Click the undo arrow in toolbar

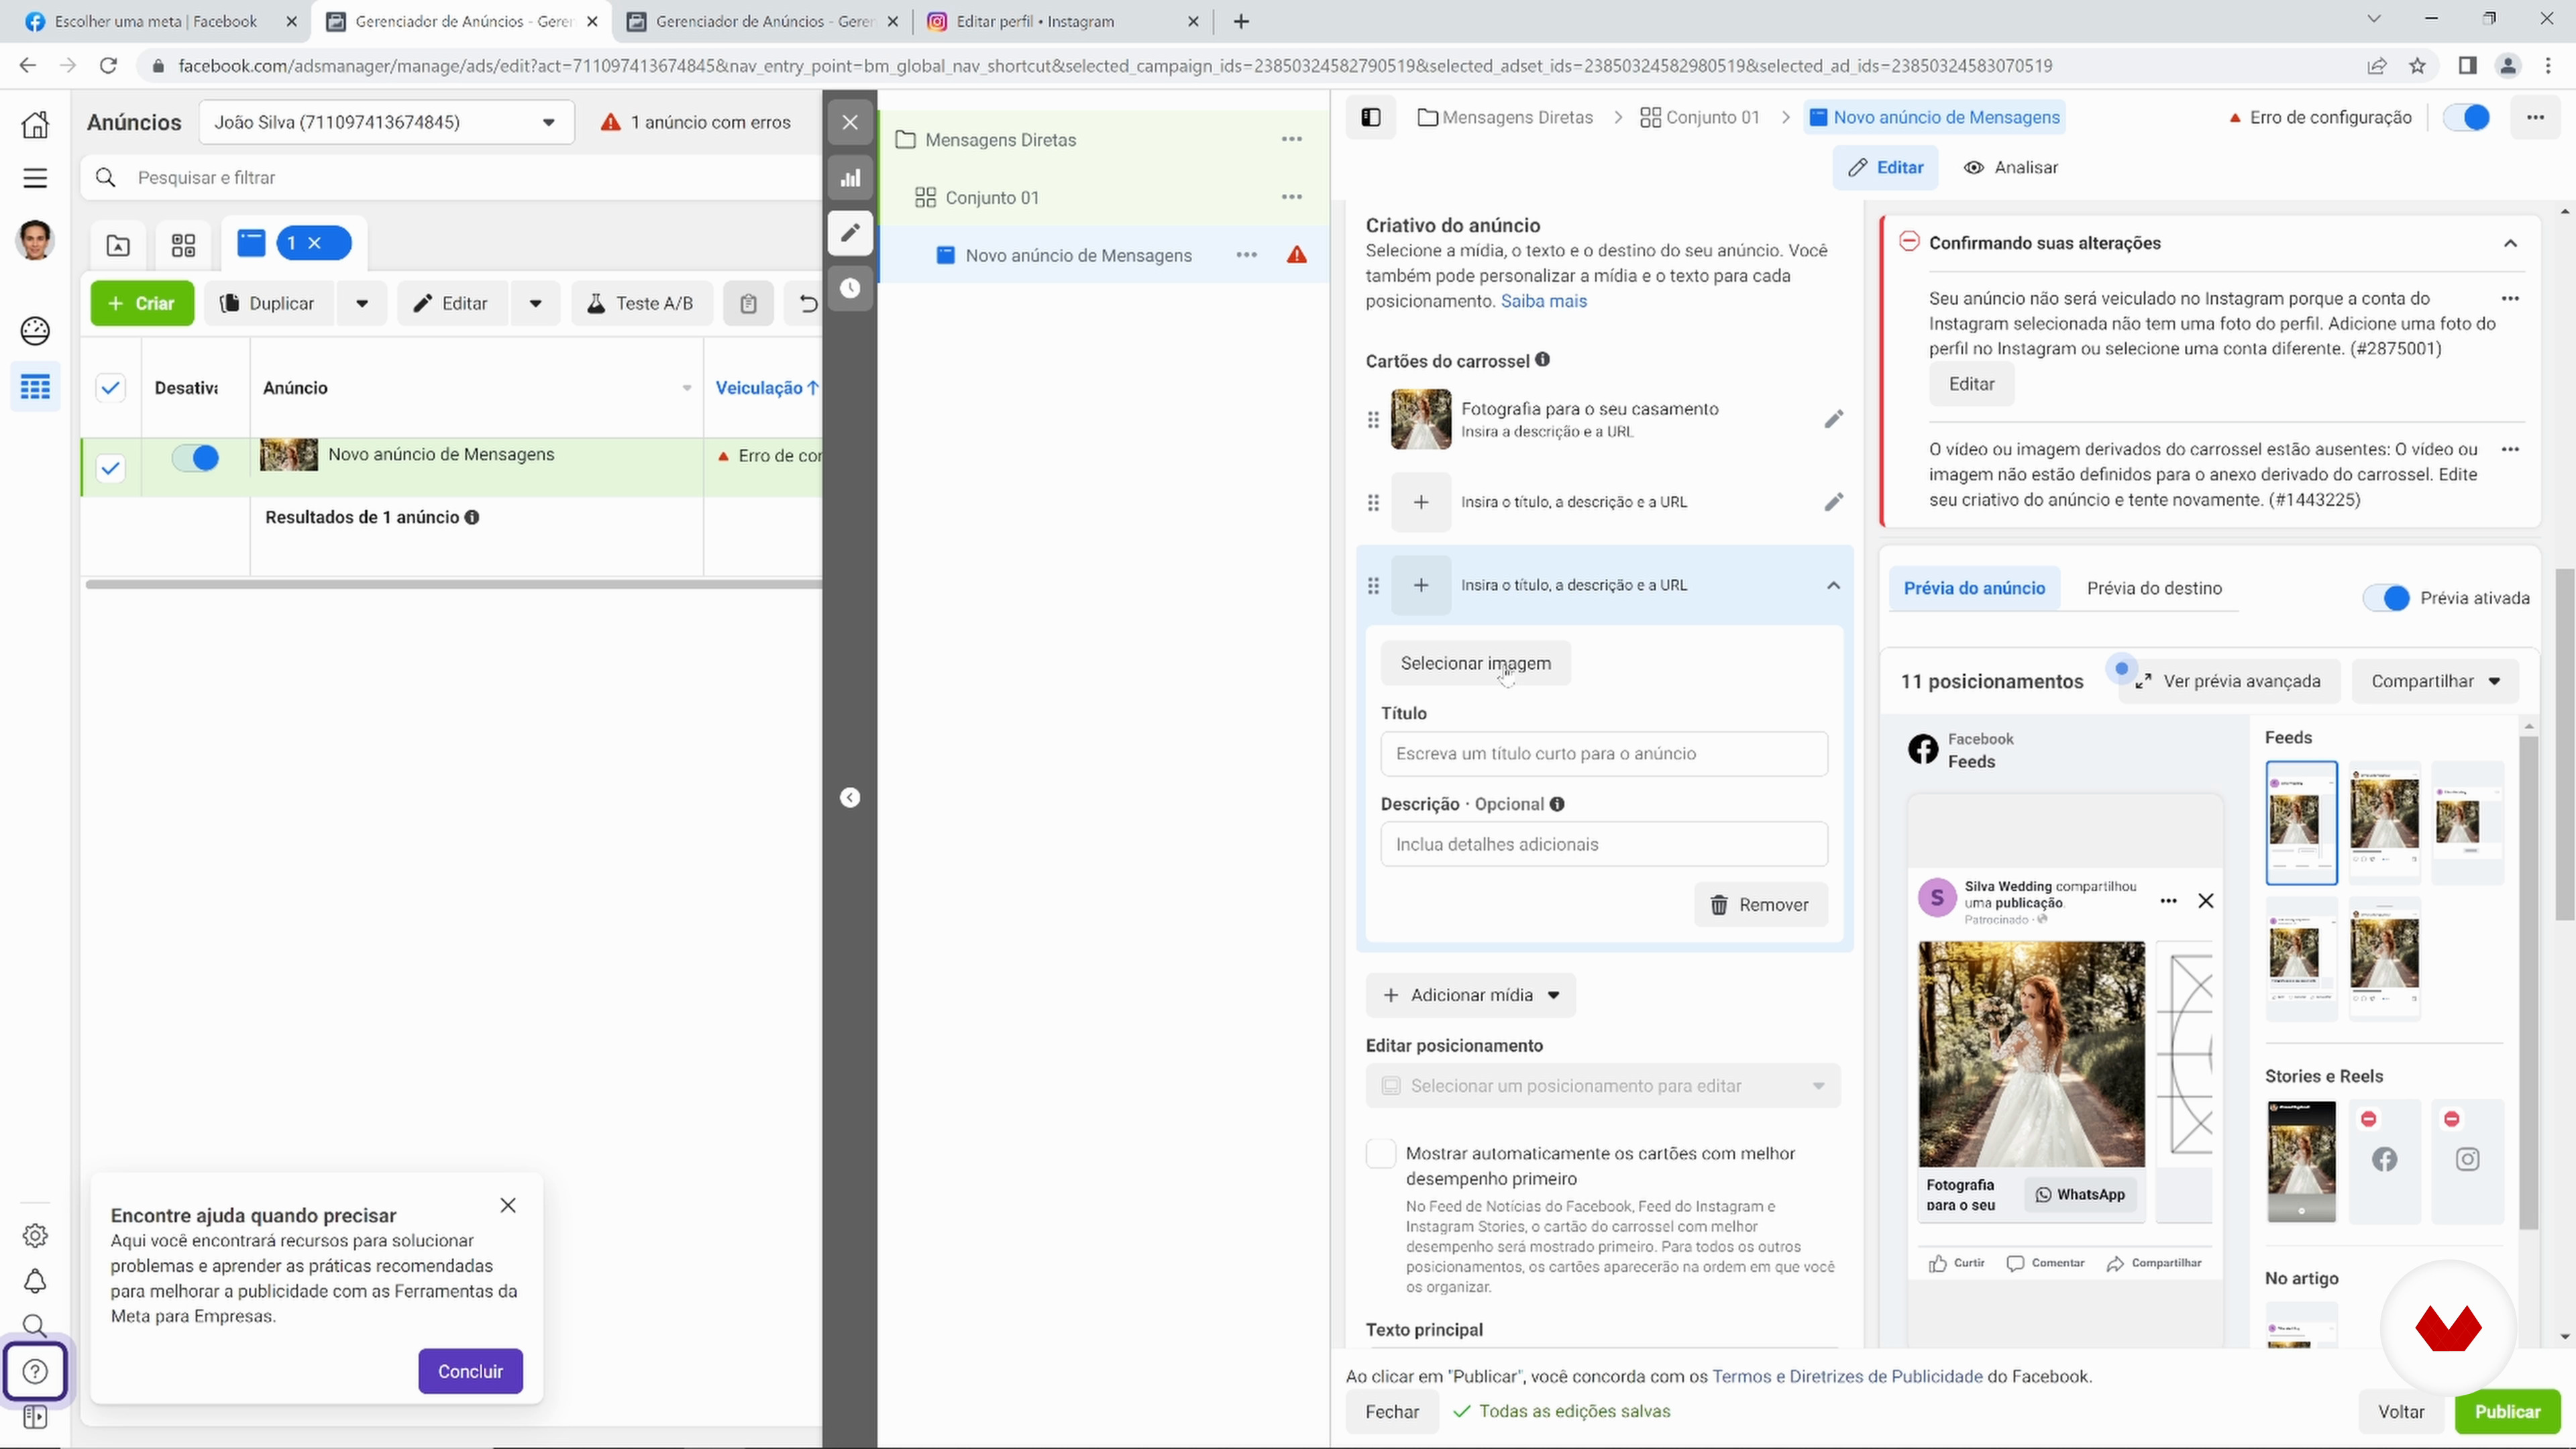tap(808, 304)
